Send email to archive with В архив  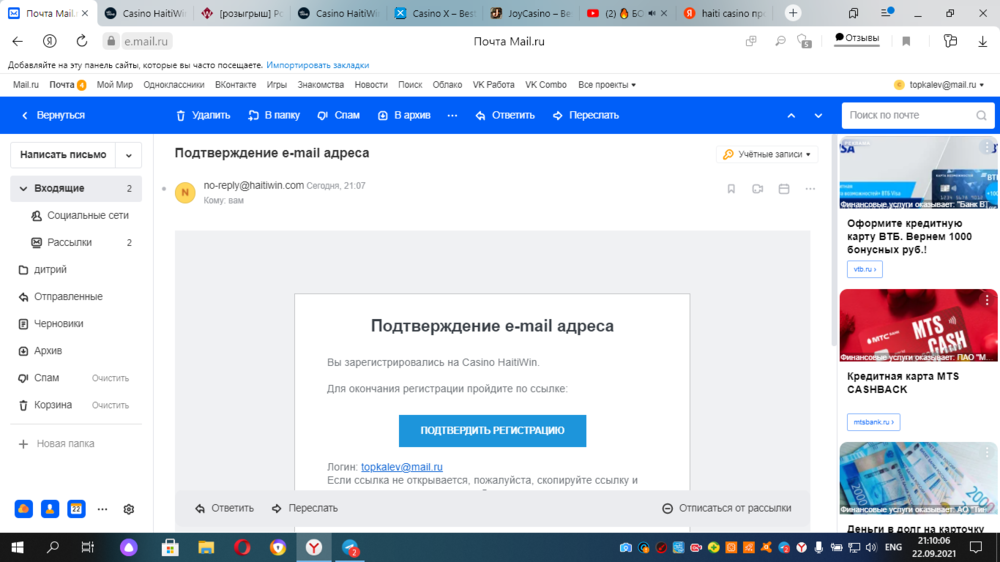click(404, 115)
